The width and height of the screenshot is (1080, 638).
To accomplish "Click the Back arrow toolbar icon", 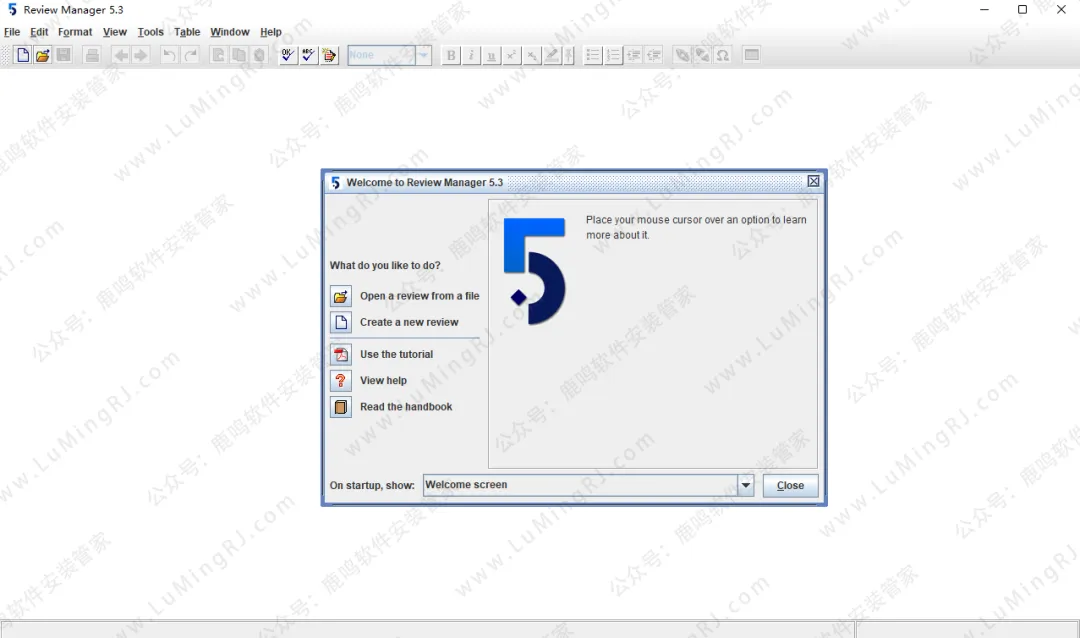I will 121,55.
